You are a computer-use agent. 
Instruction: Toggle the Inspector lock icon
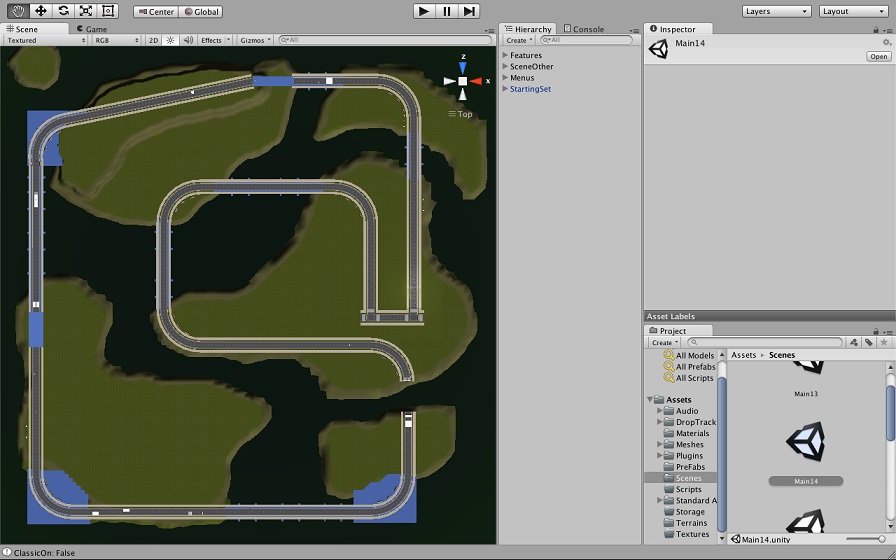[876, 29]
